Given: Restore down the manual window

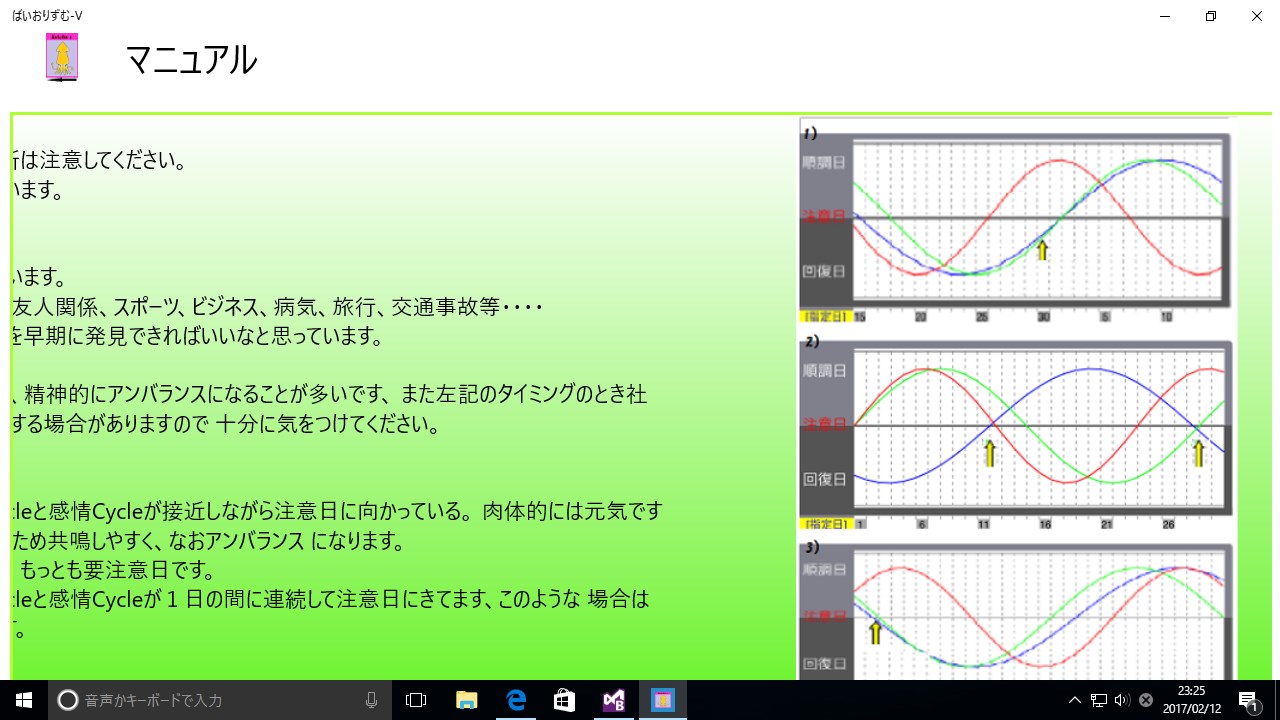Looking at the screenshot, I should pyautogui.click(x=1210, y=16).
